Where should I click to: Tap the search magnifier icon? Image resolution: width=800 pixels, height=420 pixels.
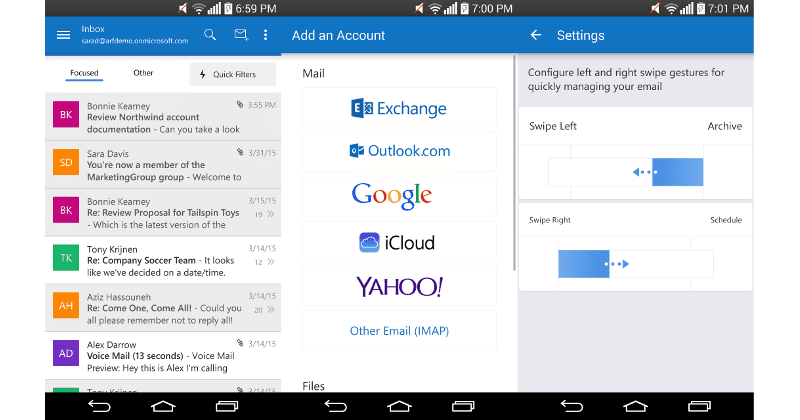tap(210, 35)
